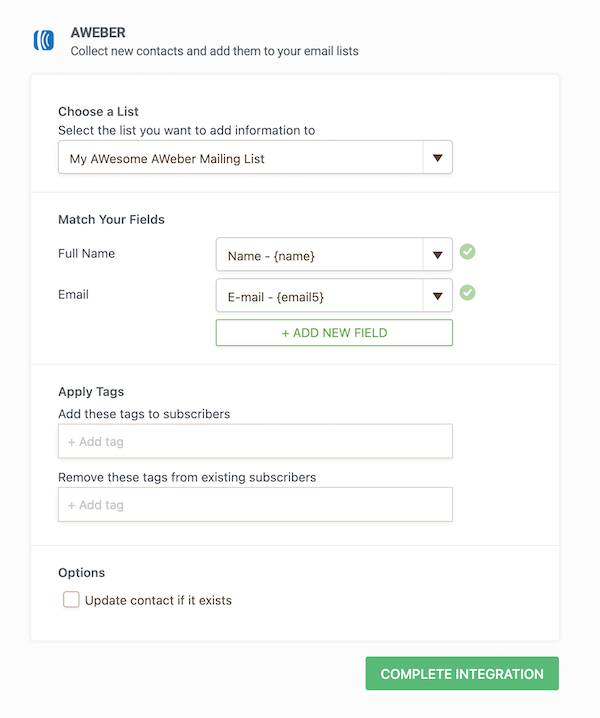Click the AWeber logo icon
Image resolution: width=600 pixels, height=718 pixels.
click(44, 41)
